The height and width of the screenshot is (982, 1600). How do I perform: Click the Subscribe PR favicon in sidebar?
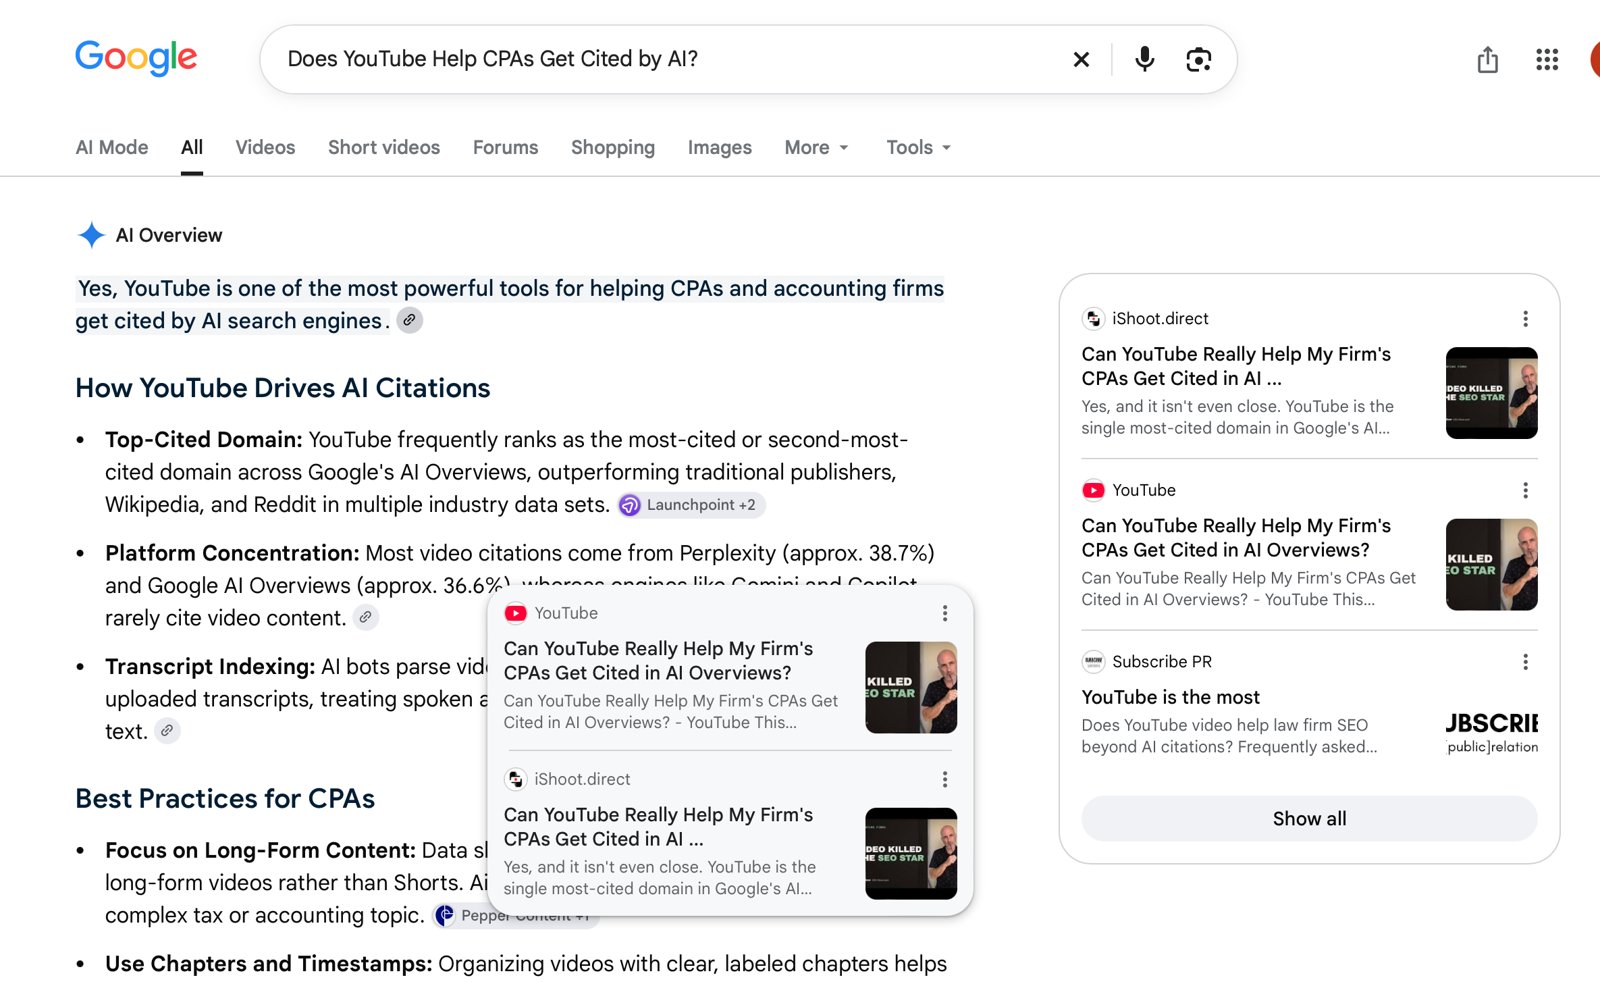(1093, 662)
